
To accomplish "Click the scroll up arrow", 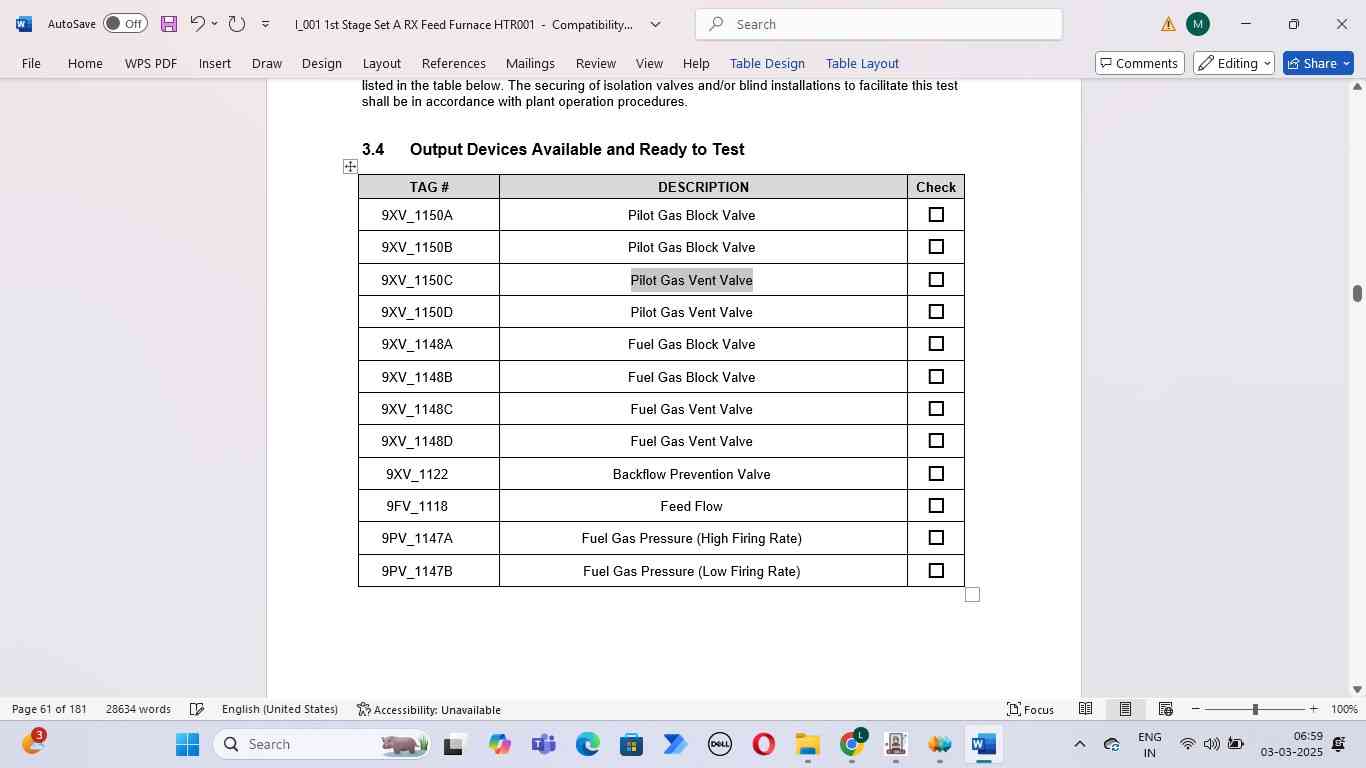I will coord(1357,86).
